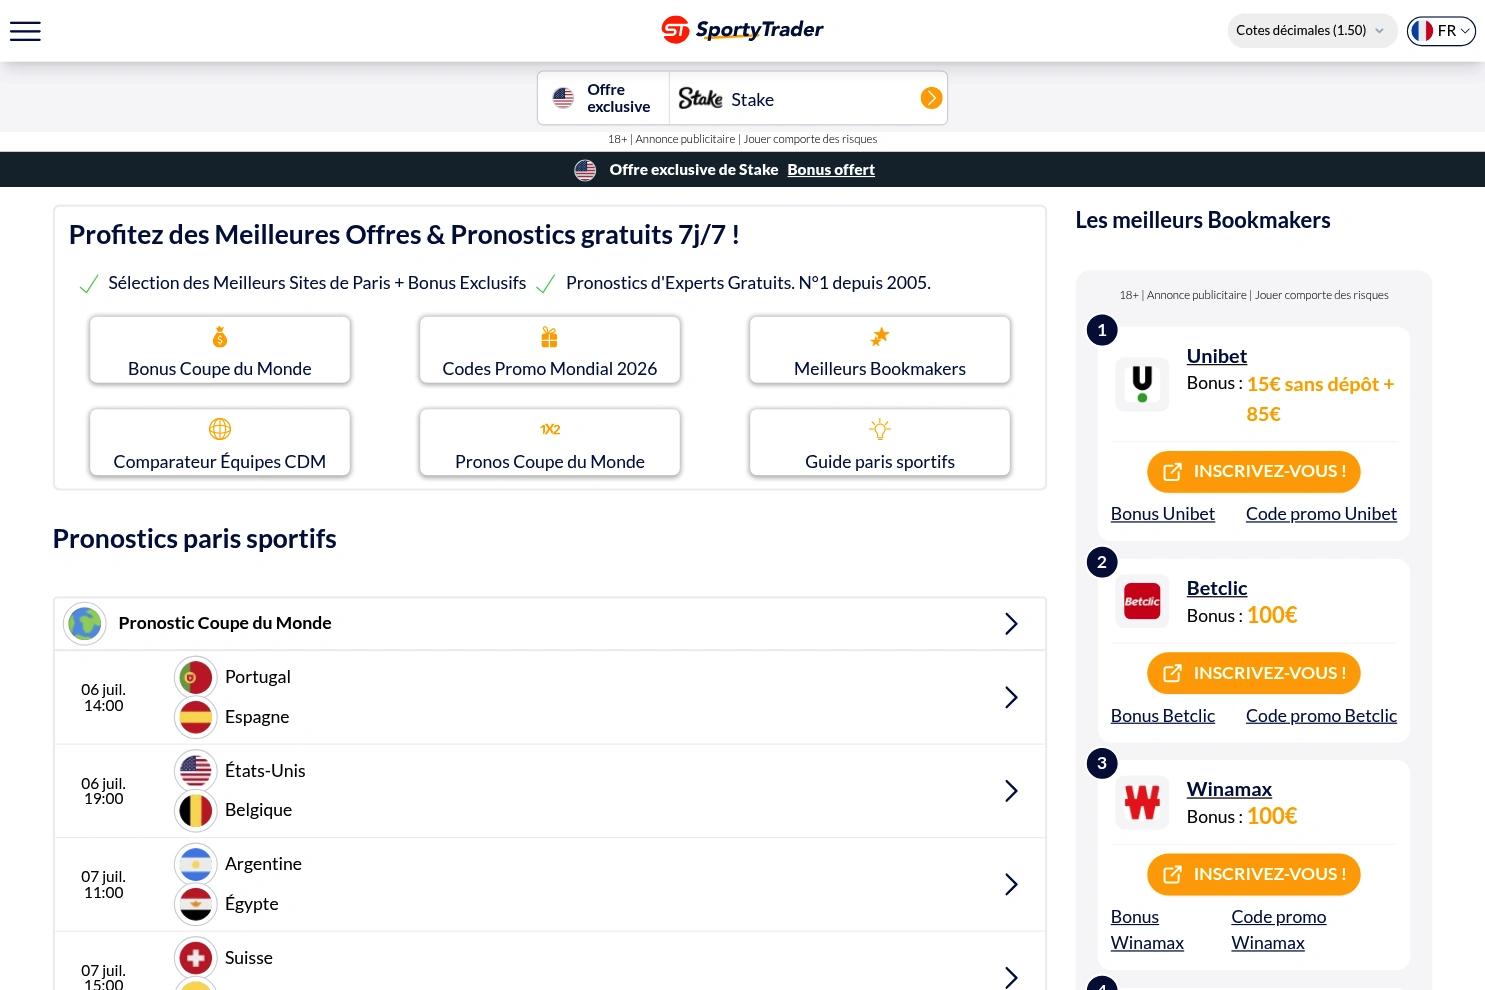1485x990 pixels.
Task: Click the Portugal flag icon
Action: 195,677
